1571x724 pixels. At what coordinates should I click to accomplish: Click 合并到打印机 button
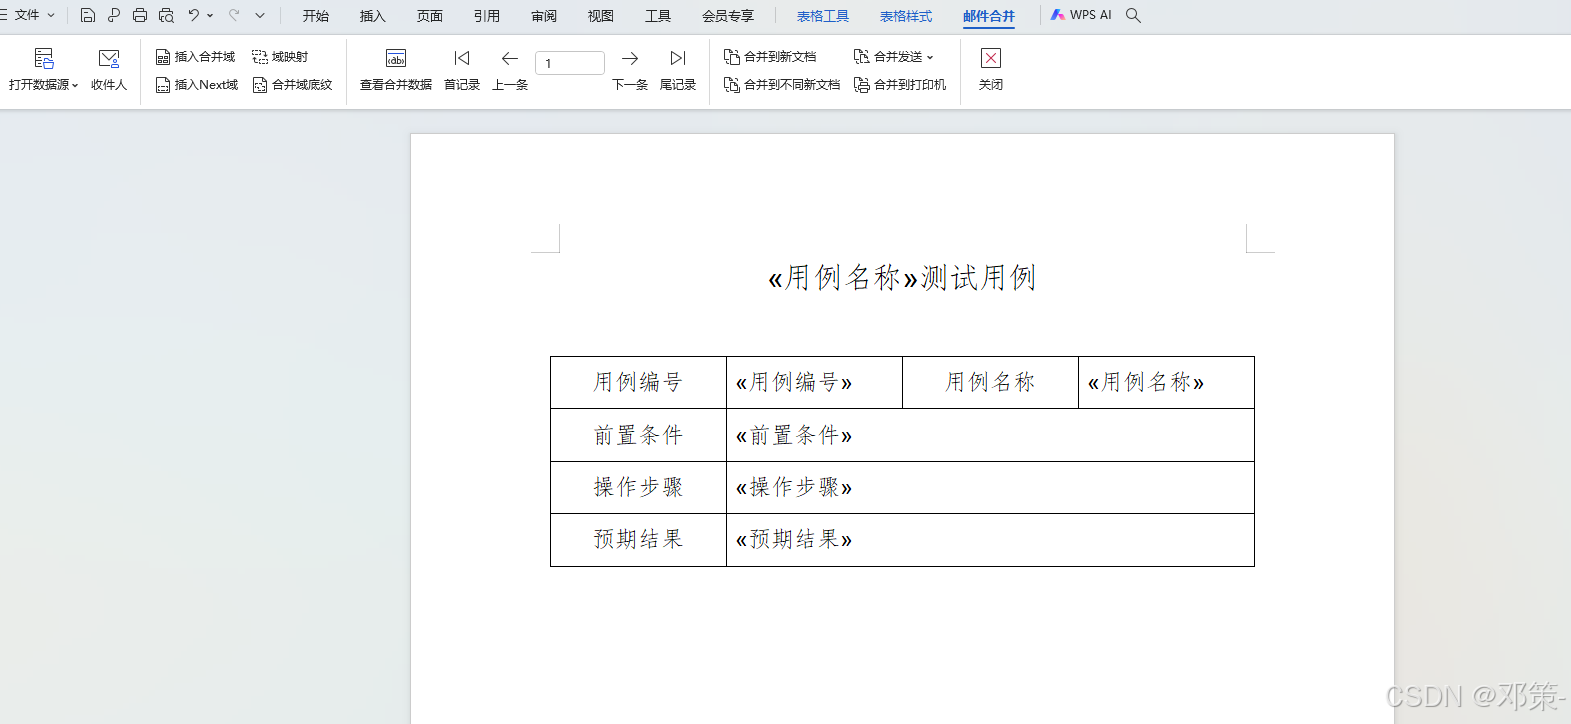[x=900, y=85]
